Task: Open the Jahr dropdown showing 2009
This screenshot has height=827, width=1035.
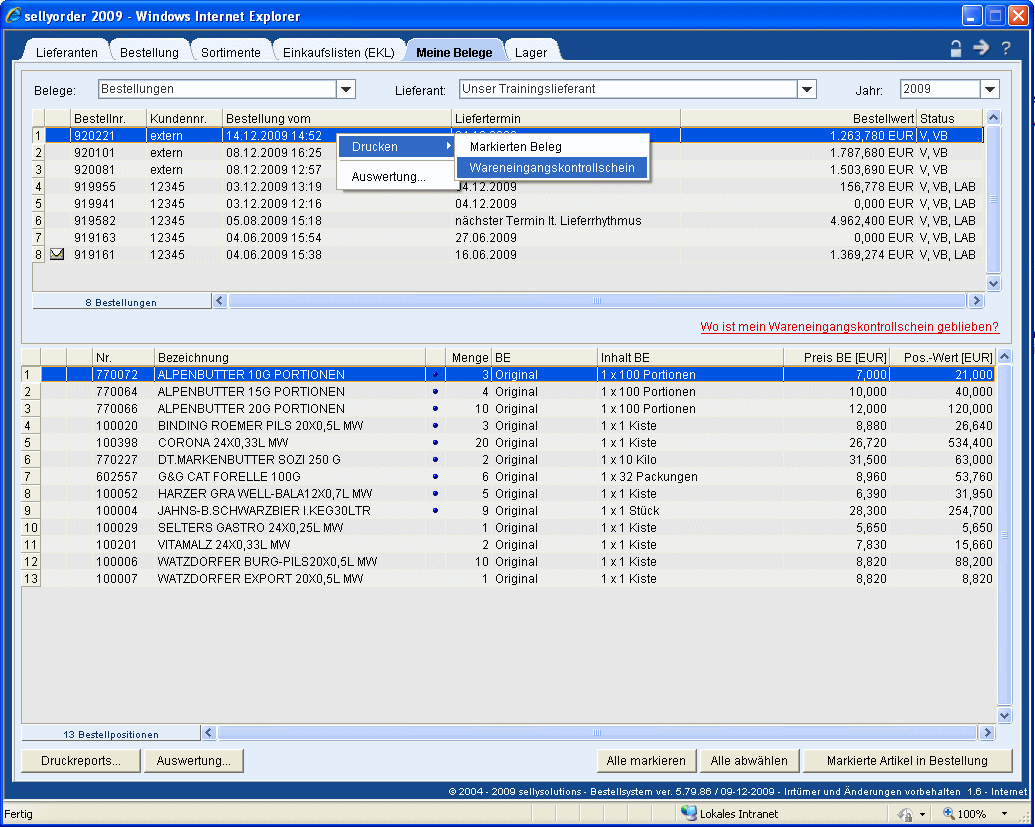Action: pyautogui.click(x=989, y=89)
